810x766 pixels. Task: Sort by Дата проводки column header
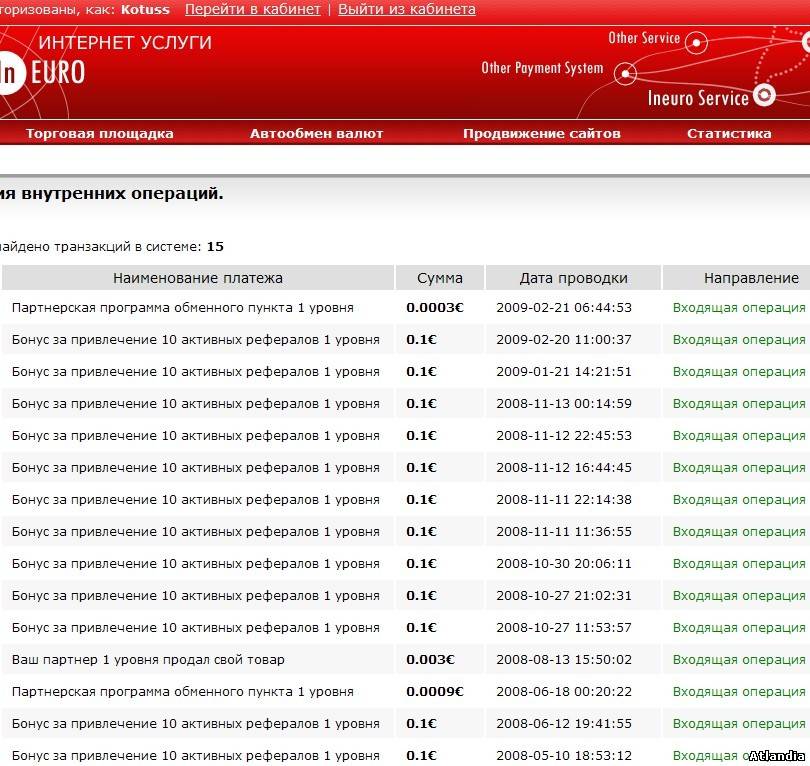(x=573, y=278)
